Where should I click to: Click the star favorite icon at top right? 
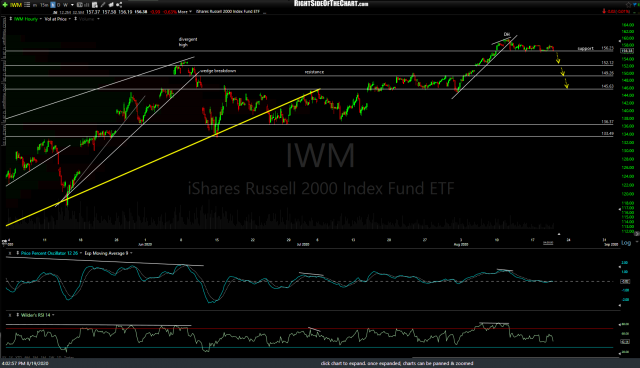(x=629, y=4)
